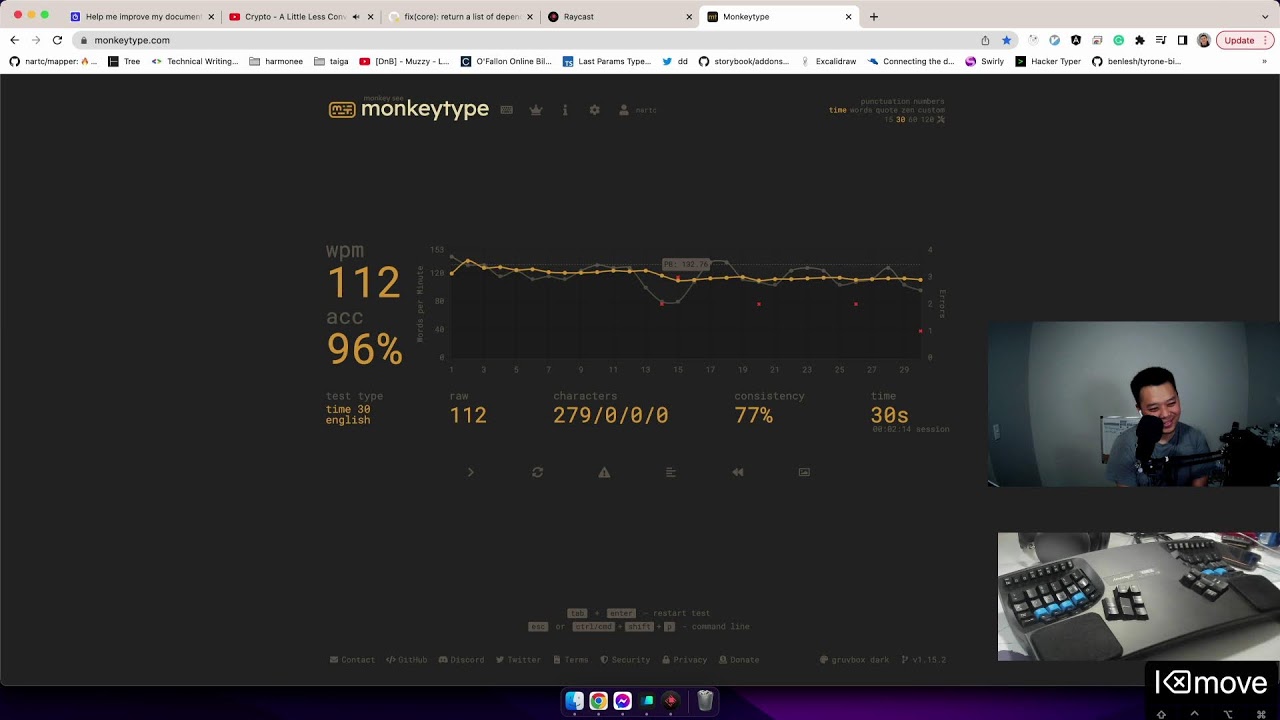Open the Angular extension icon
The width and height of the screenshot is (1280, 720).
pyautogui.click(x=1076, y=40)
